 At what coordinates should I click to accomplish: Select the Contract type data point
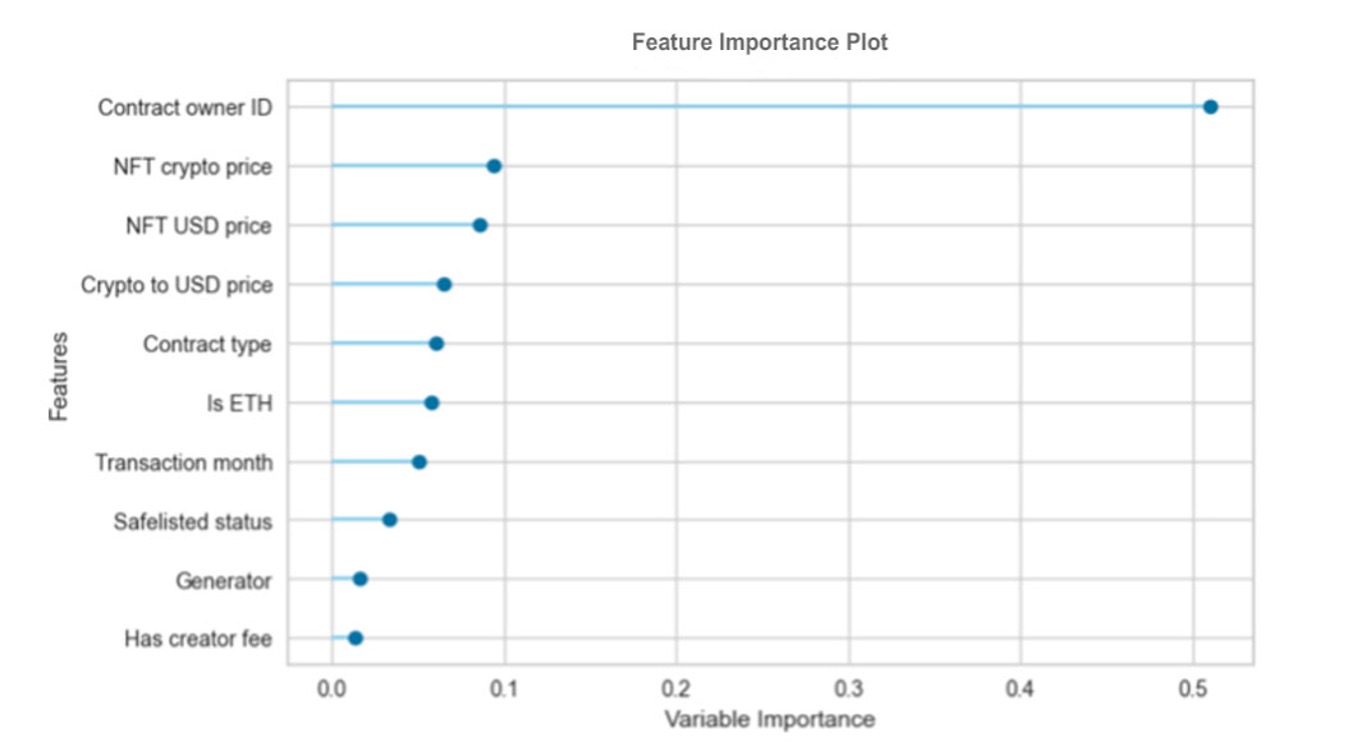[436, 344]
